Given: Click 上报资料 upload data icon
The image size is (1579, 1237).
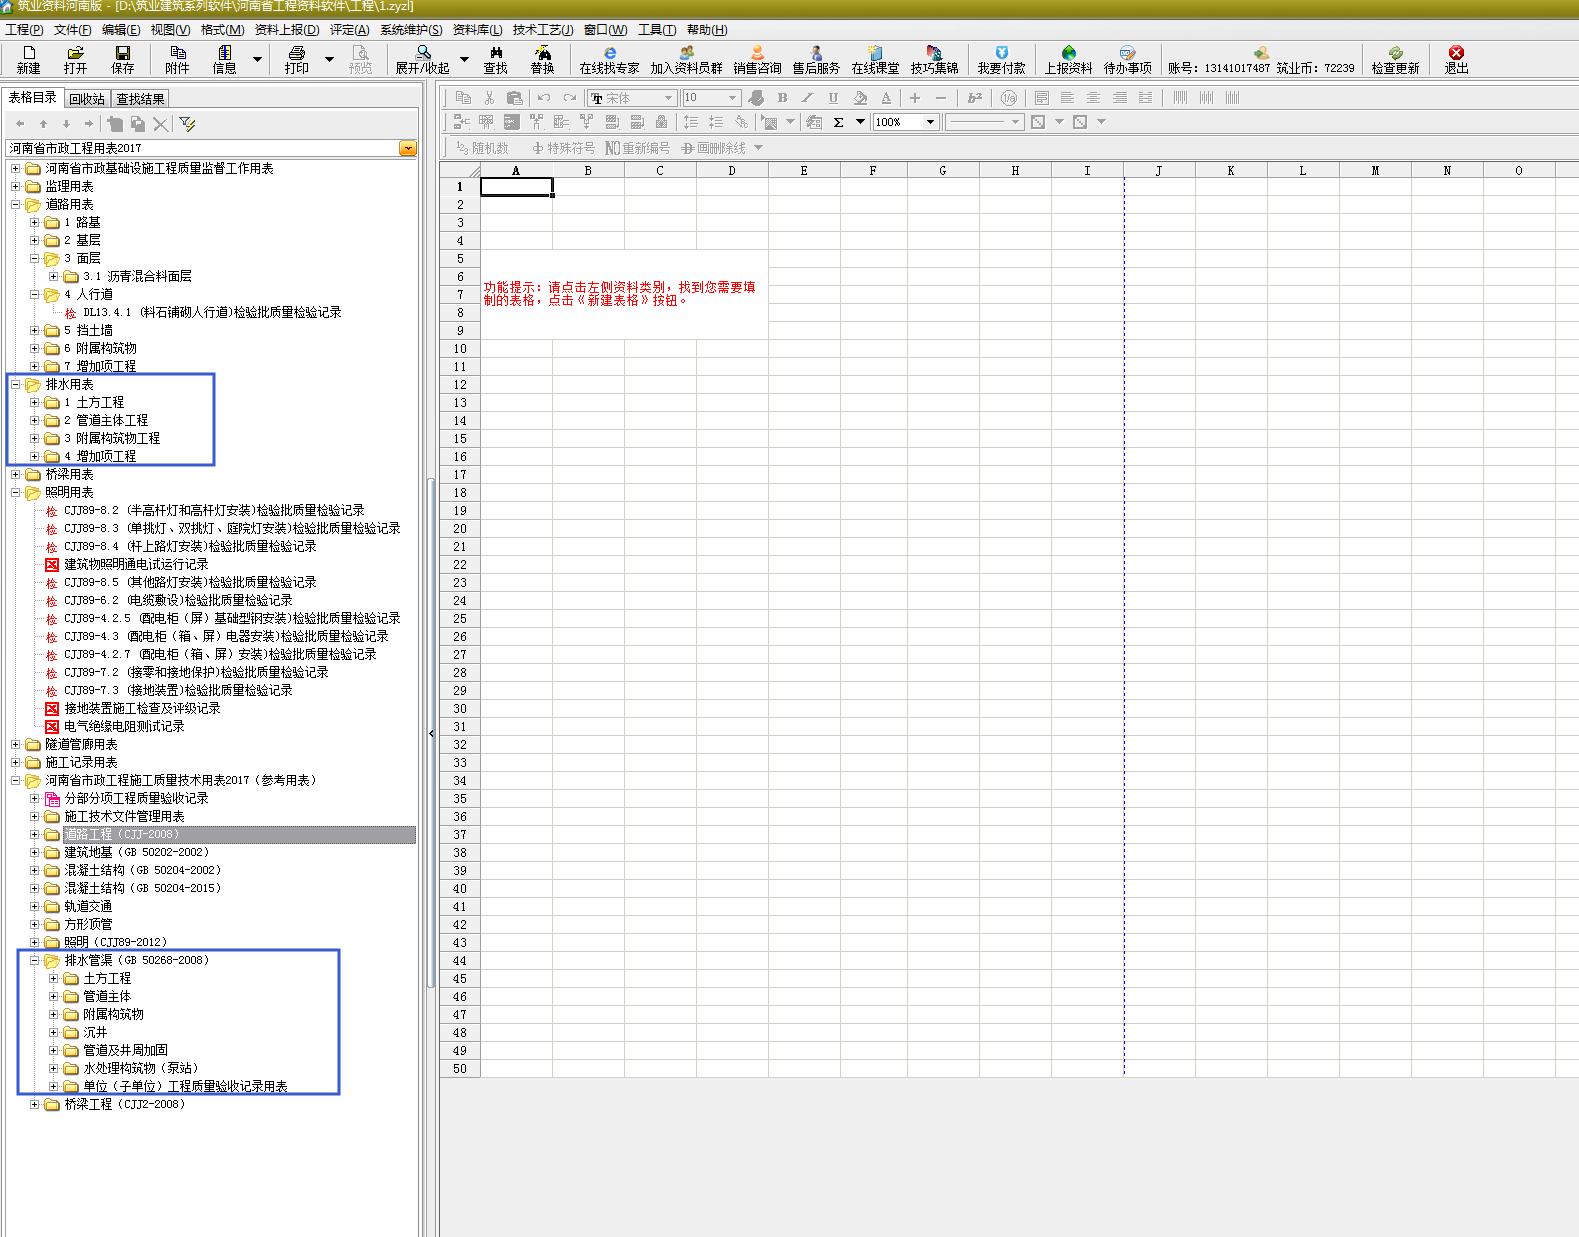Looking at the screenshot, I should (x=1068, y=59).
